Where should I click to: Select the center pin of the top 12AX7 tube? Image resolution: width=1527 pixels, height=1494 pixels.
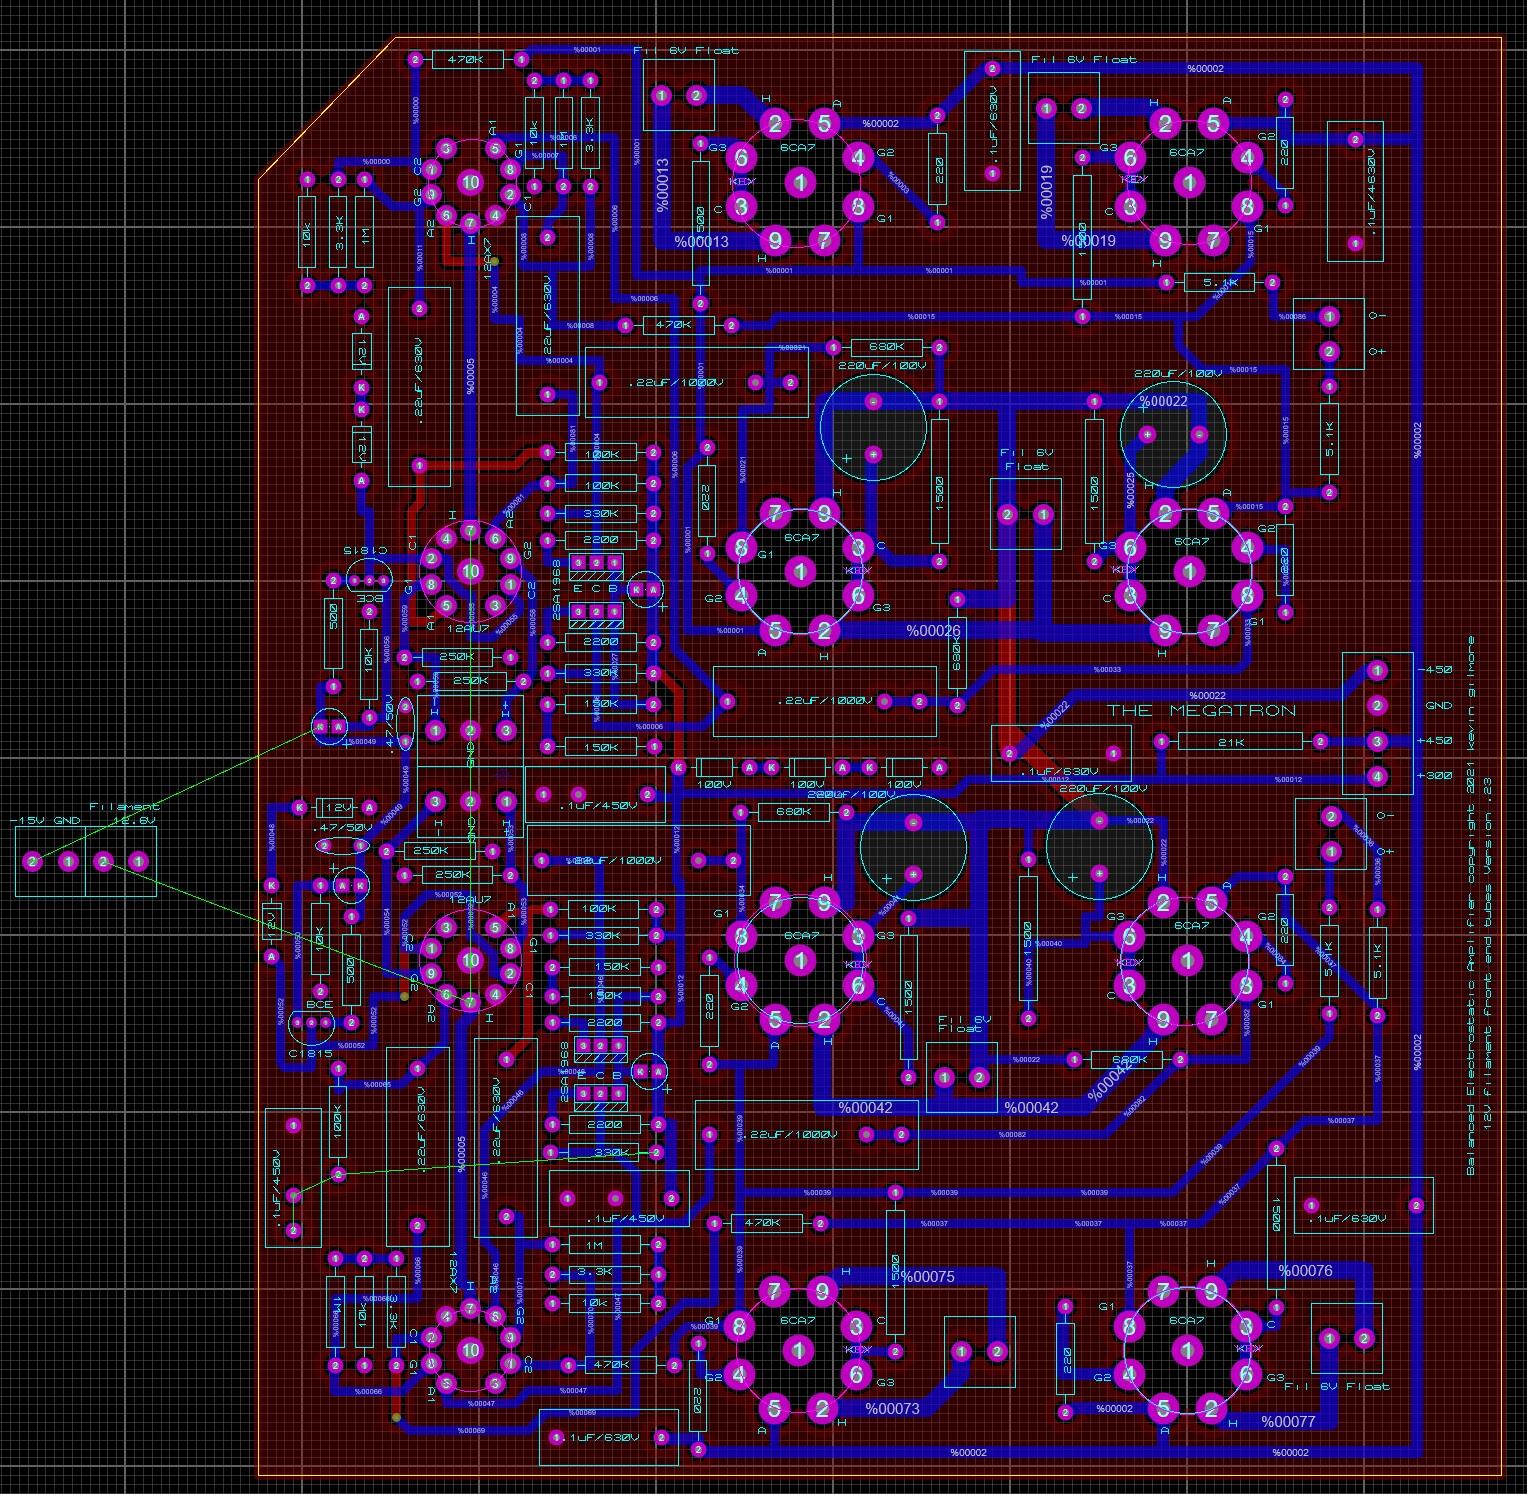(470, 182)
